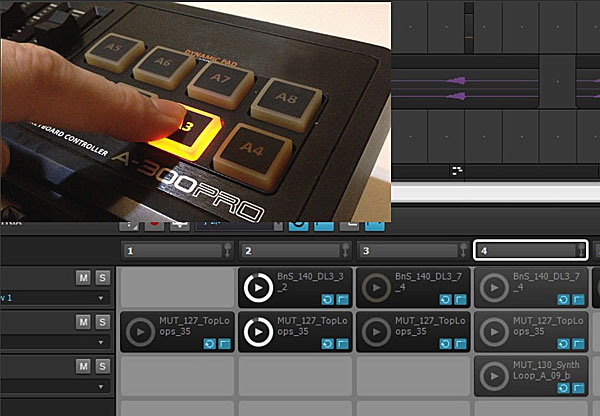Screen dimensions: 600x416
Task: Trigger all cells with column 1 arrow
Action: [227, 250]
